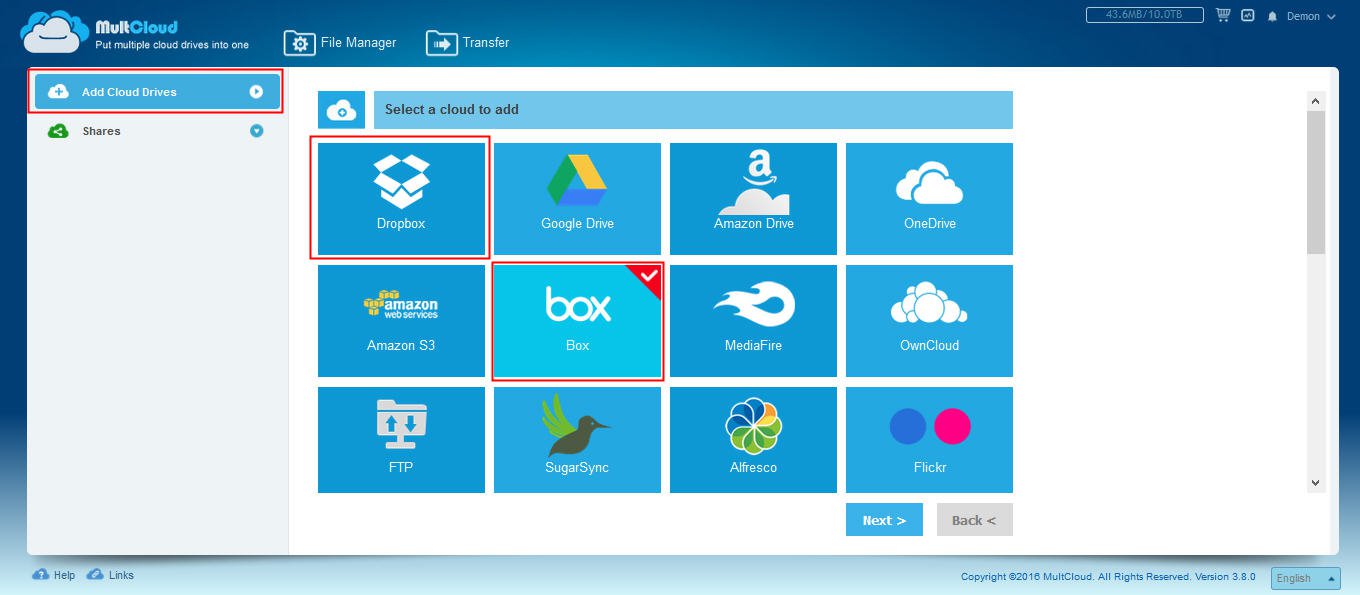Click the Back < button
Viewport: 1360px width, 595px height.
974,520
